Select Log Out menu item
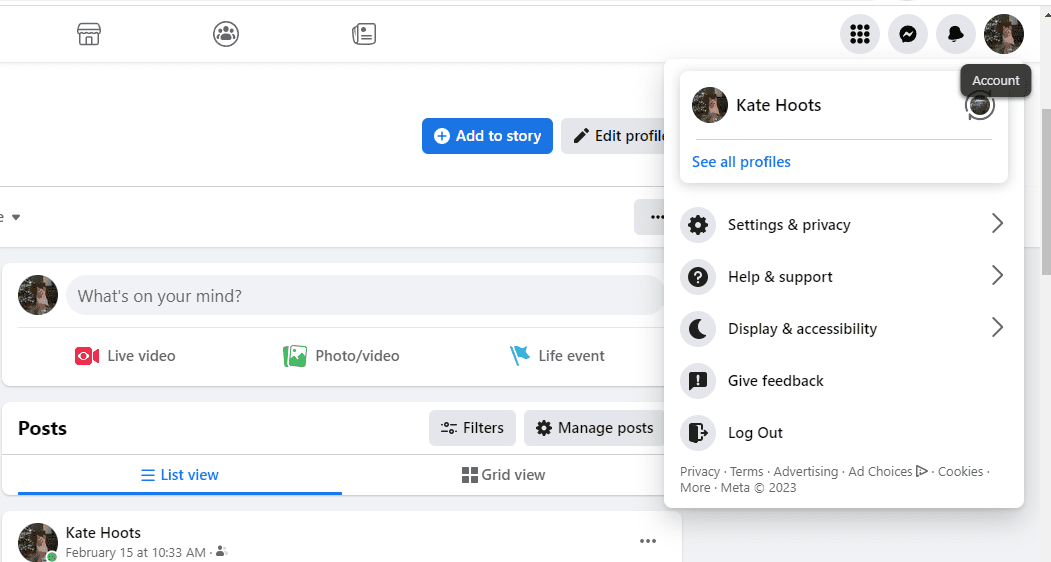This screenshot has height=562, width=1051. [843, 433]
